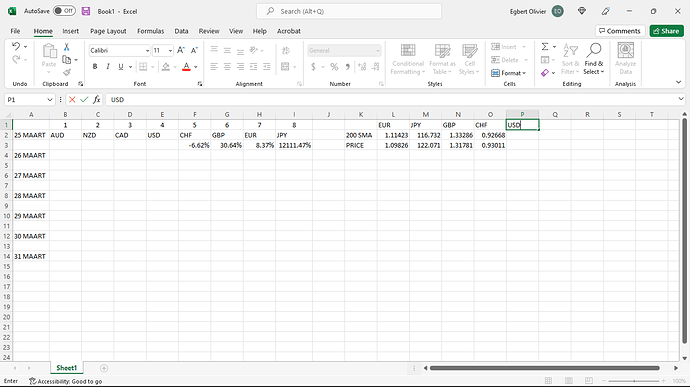Click the Accounting dollar format icon

(313, 66)
